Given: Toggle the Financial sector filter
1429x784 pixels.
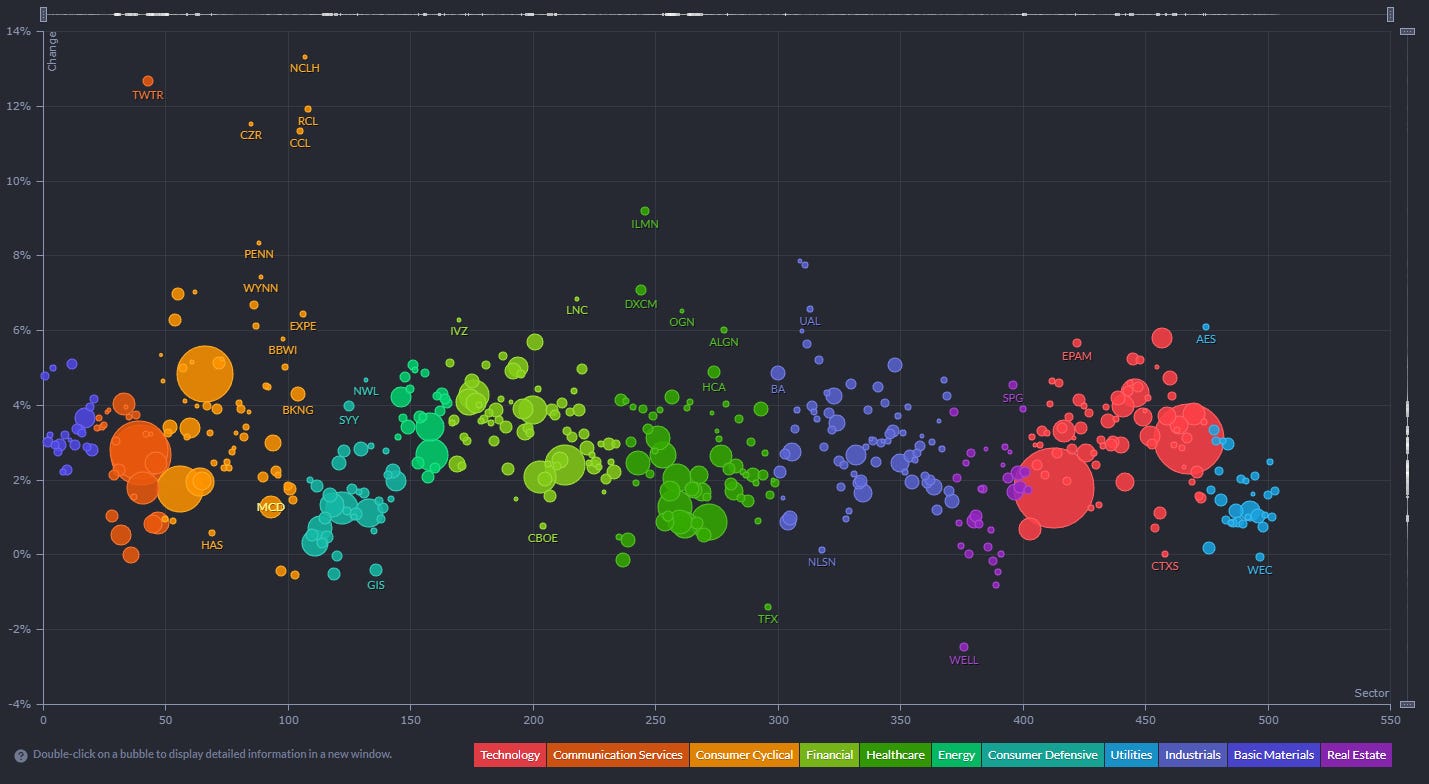Looking at the screenshot, I should [829, 755].
